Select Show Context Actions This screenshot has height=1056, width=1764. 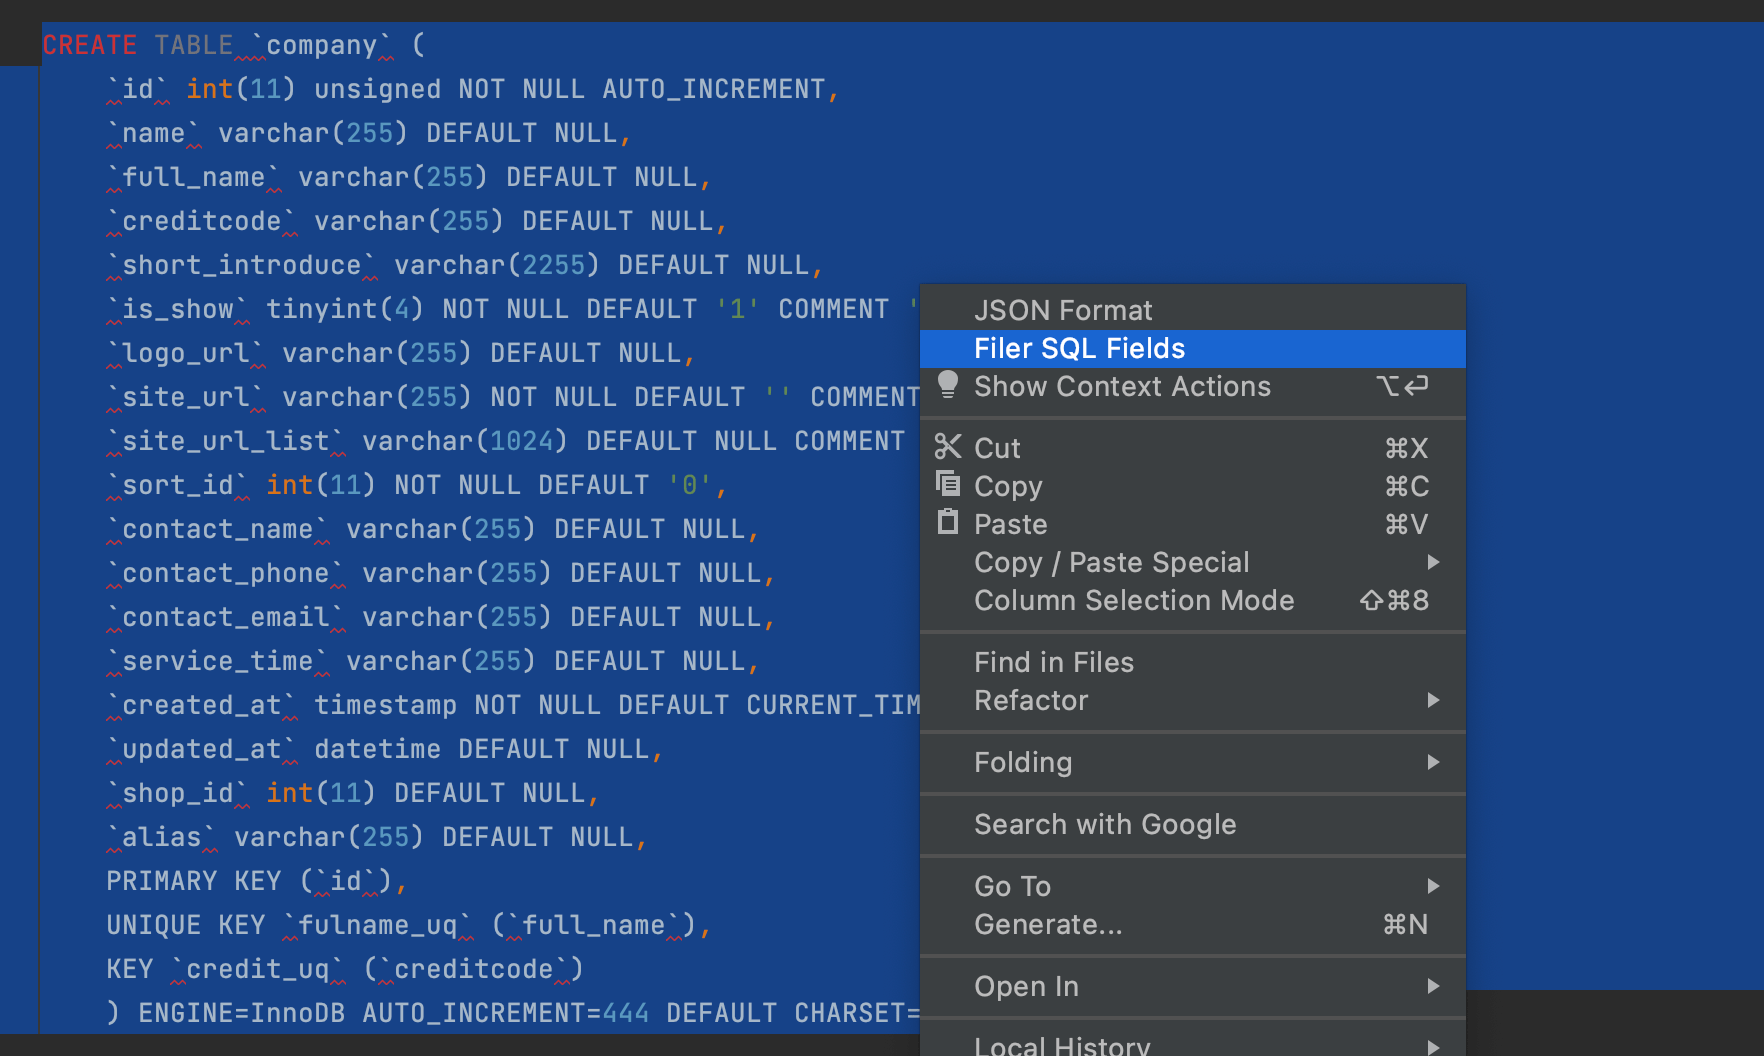click(1122, 387)
